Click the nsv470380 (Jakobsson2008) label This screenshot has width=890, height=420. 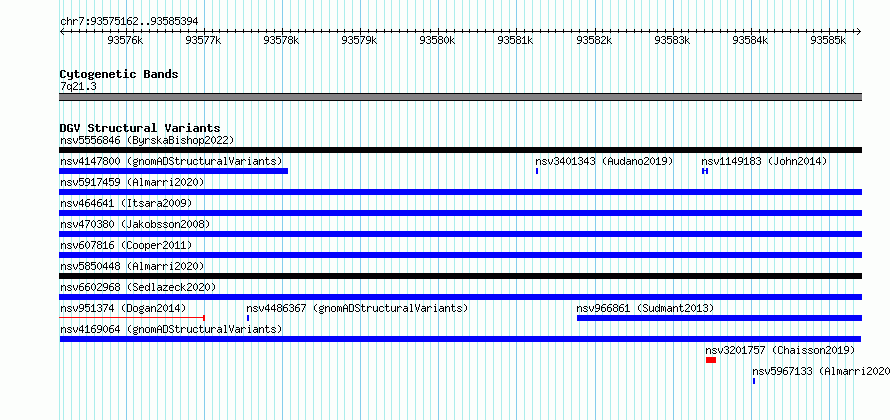pos(135,224)
